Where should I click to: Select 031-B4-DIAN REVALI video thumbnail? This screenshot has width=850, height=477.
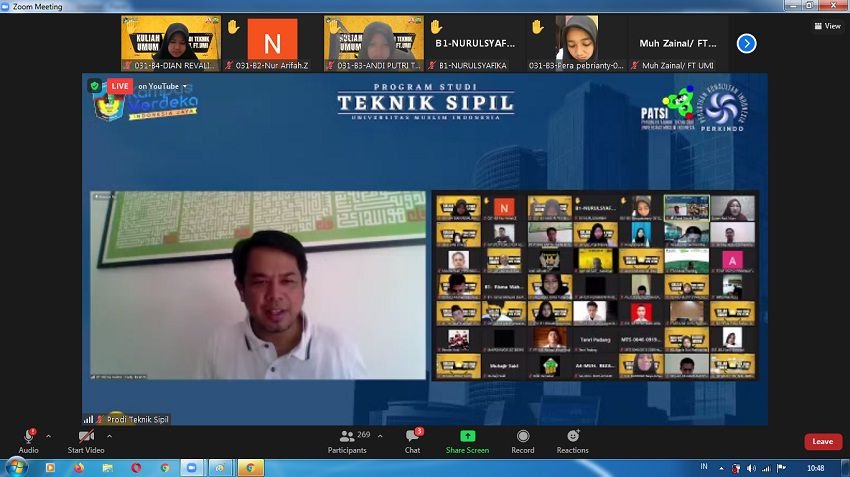171,43
